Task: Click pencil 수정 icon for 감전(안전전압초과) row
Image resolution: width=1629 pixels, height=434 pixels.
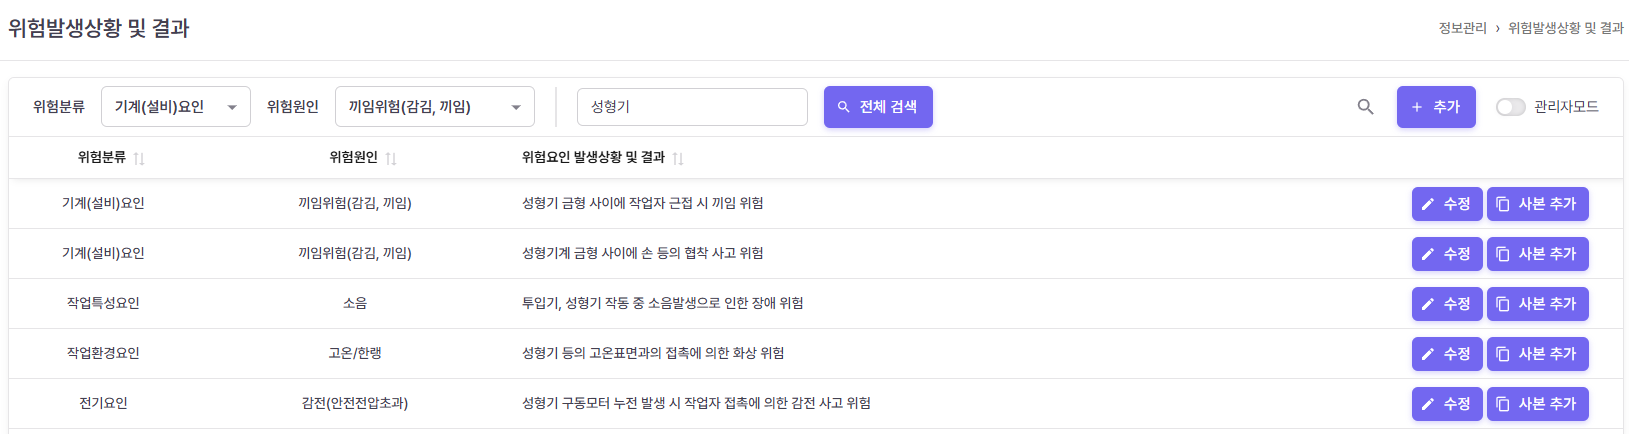Action: tap(1428, 404)
